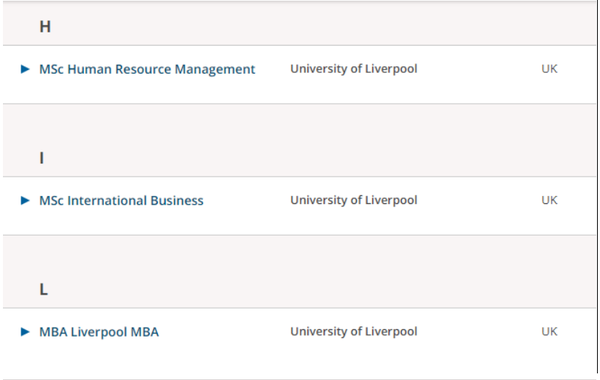Open the MSc International Business link
Image resolution: width=600 pixels, height=380 pixels.
coord(121,201)
